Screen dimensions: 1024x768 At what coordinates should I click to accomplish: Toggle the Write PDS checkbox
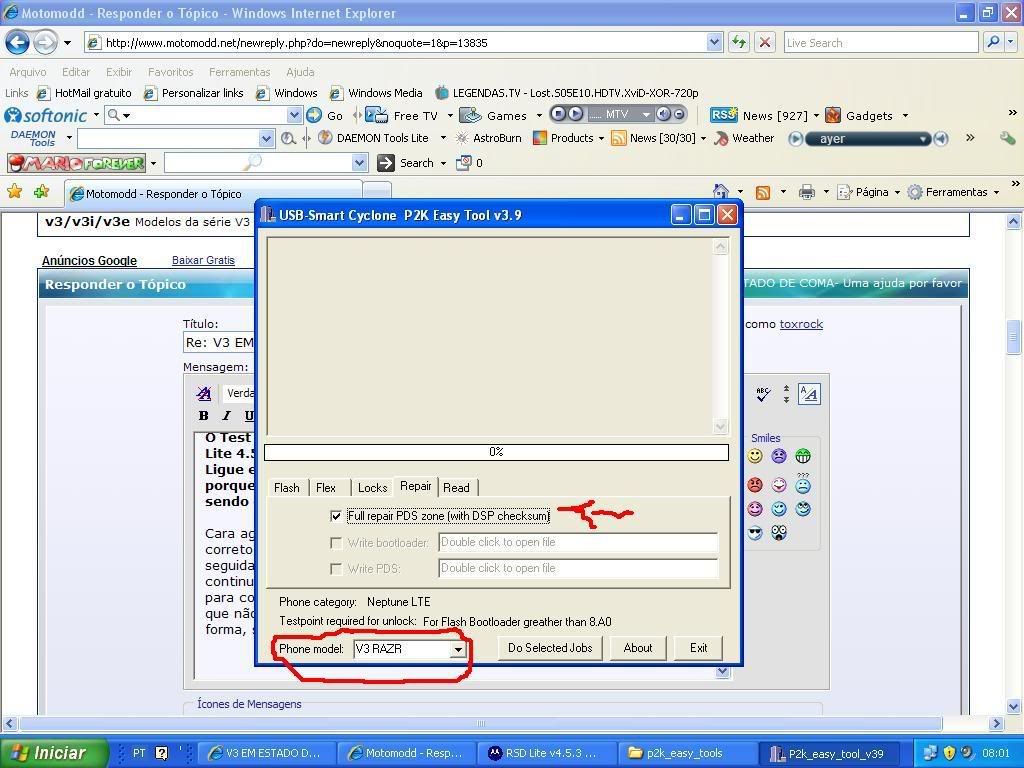tap(336, 569)
